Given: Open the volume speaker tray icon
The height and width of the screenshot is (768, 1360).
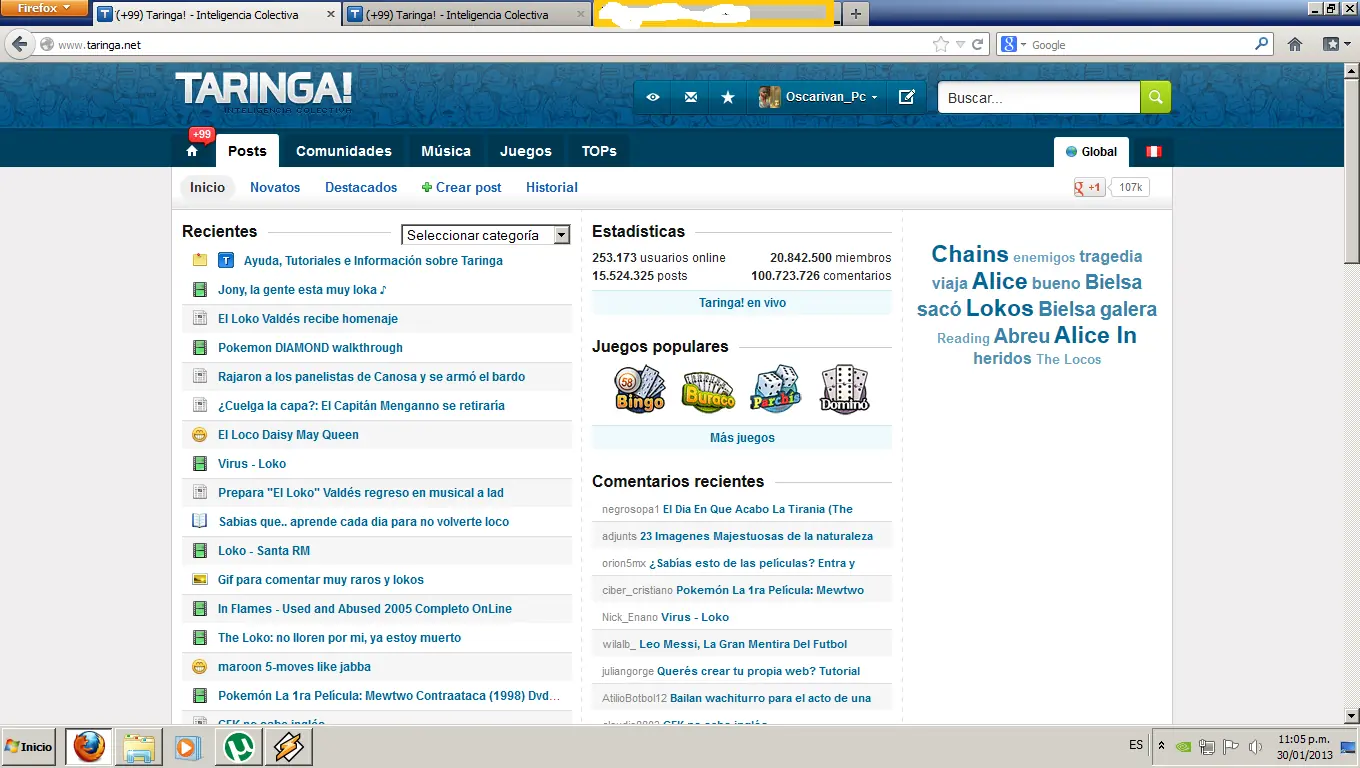Looking at the screenshot, I should pyautogui.click(x=1255, y=746).
